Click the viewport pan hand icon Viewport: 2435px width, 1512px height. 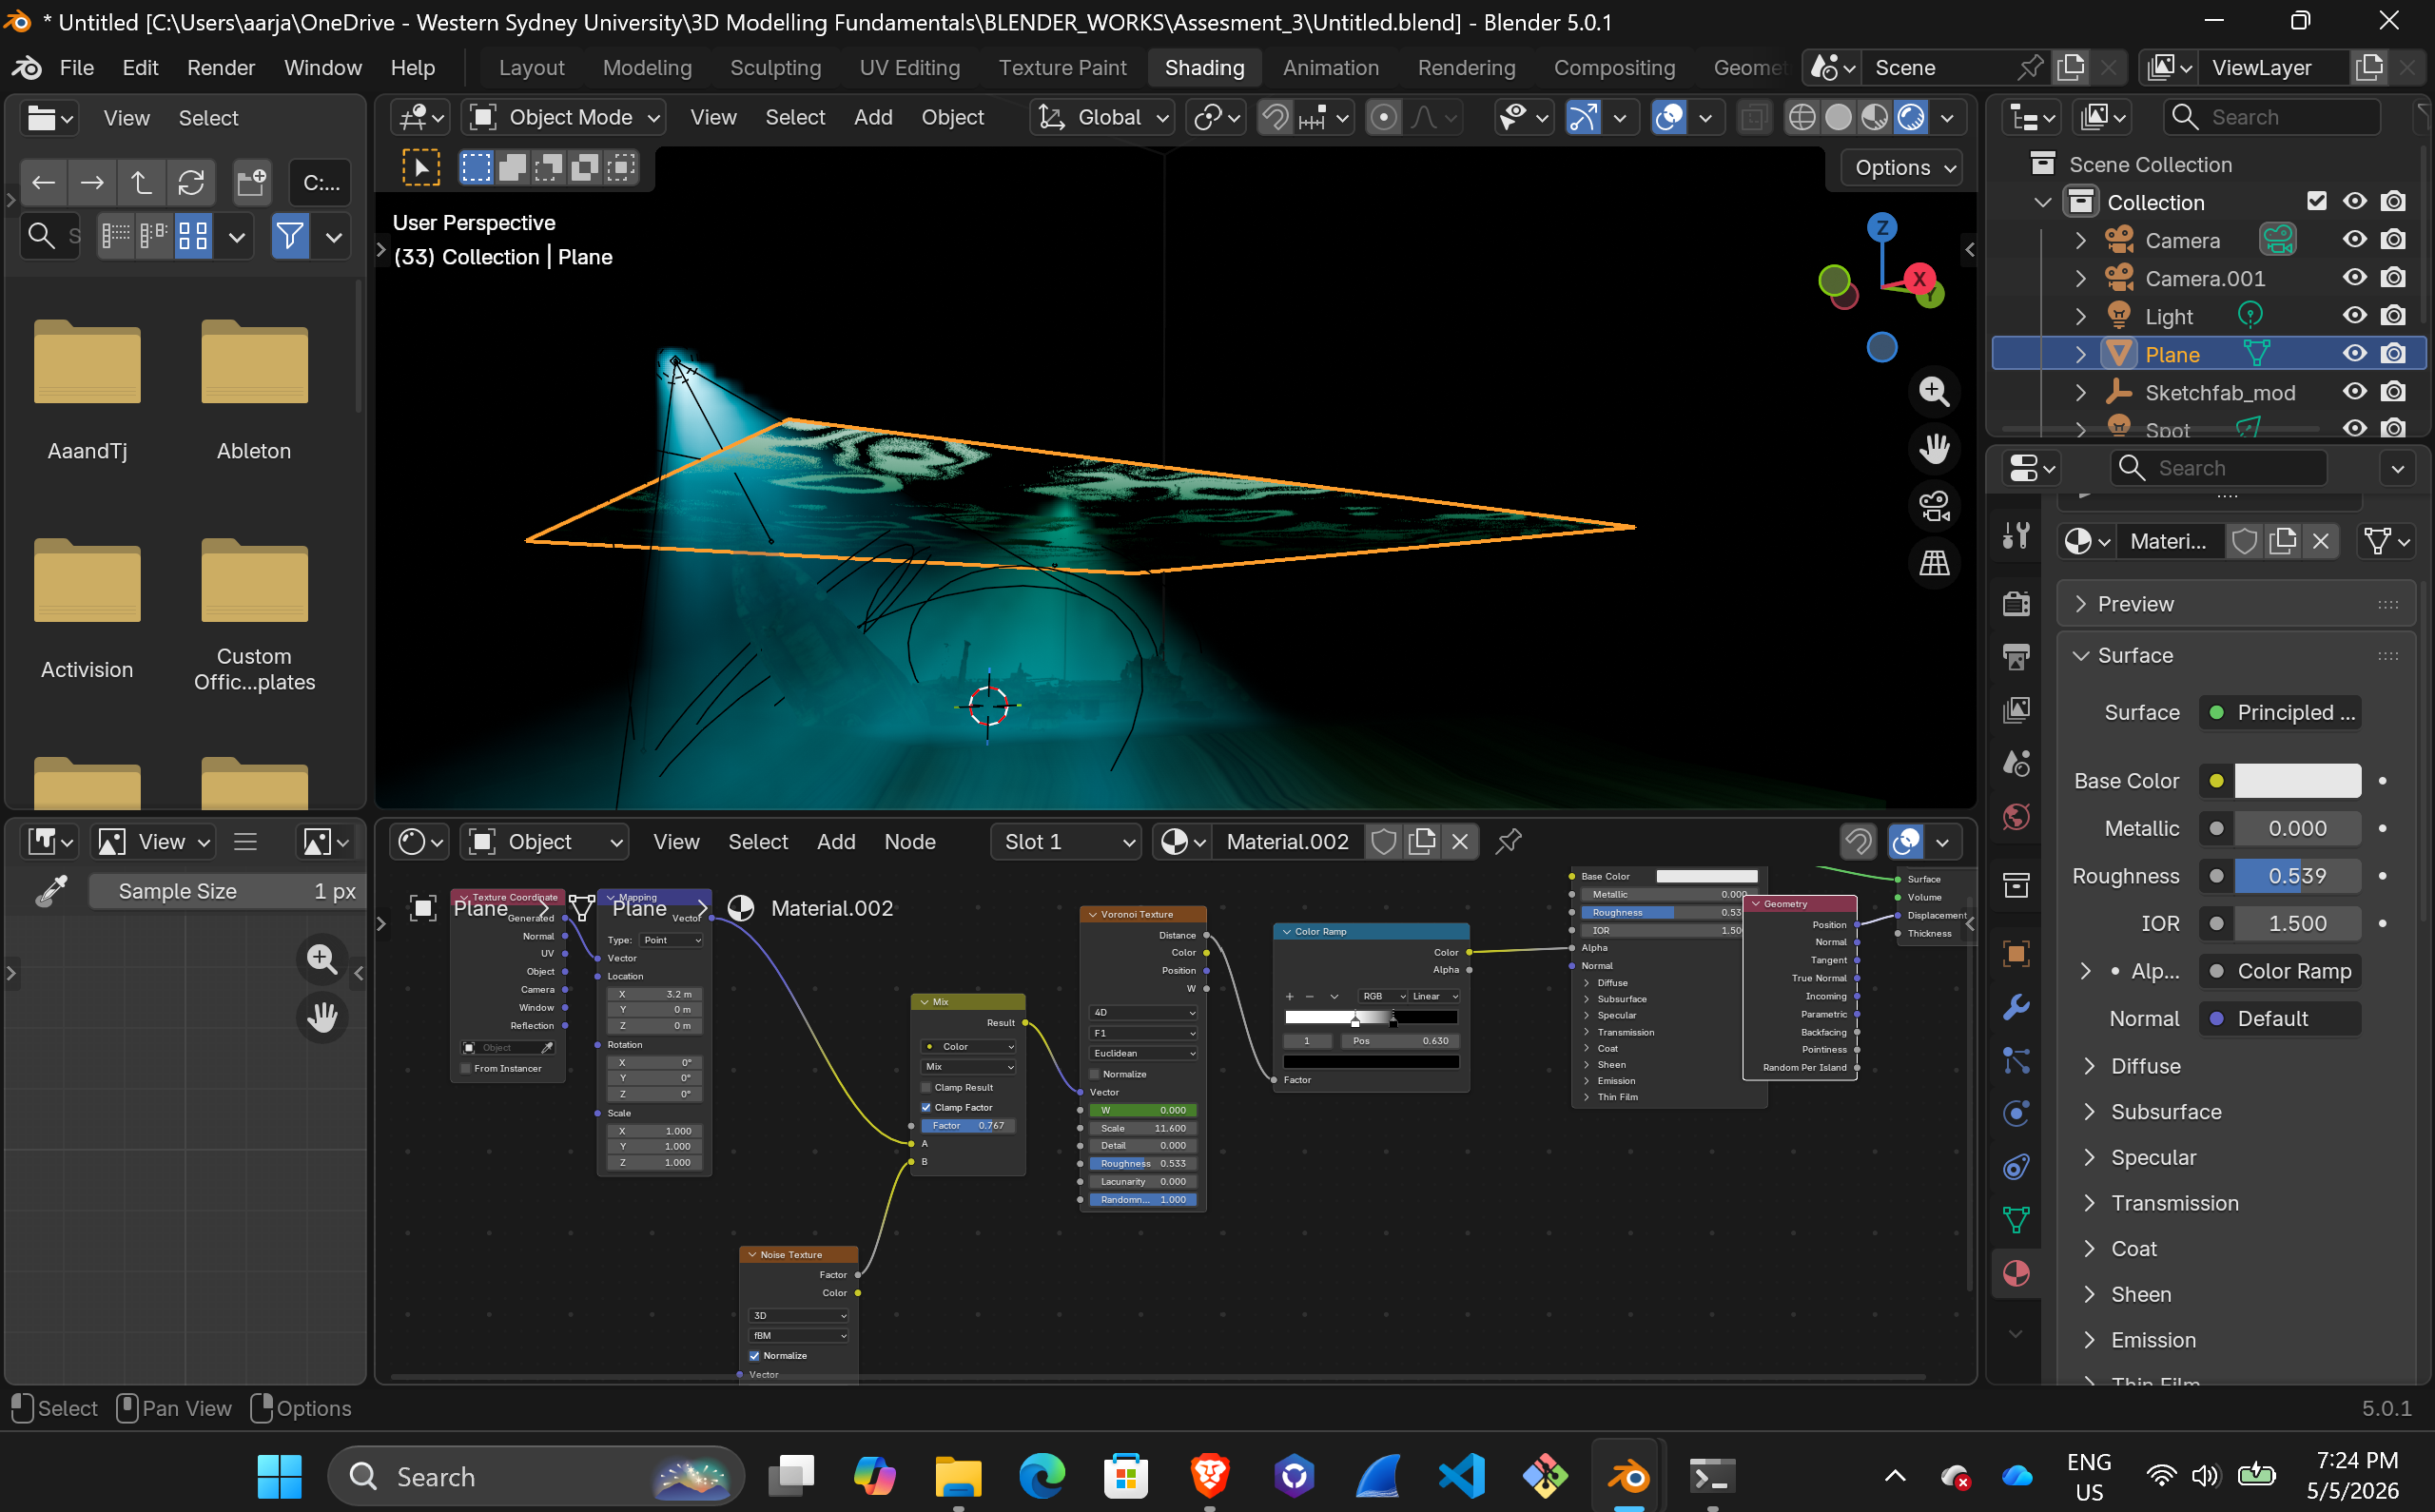(x=1933, y=448)
